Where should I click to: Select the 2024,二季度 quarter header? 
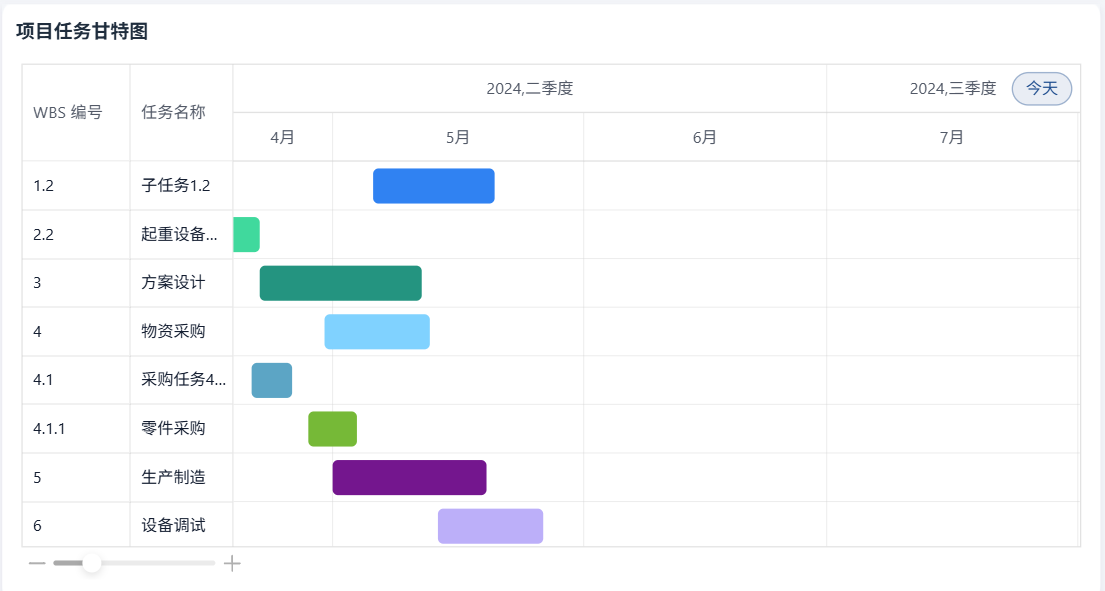529,89
